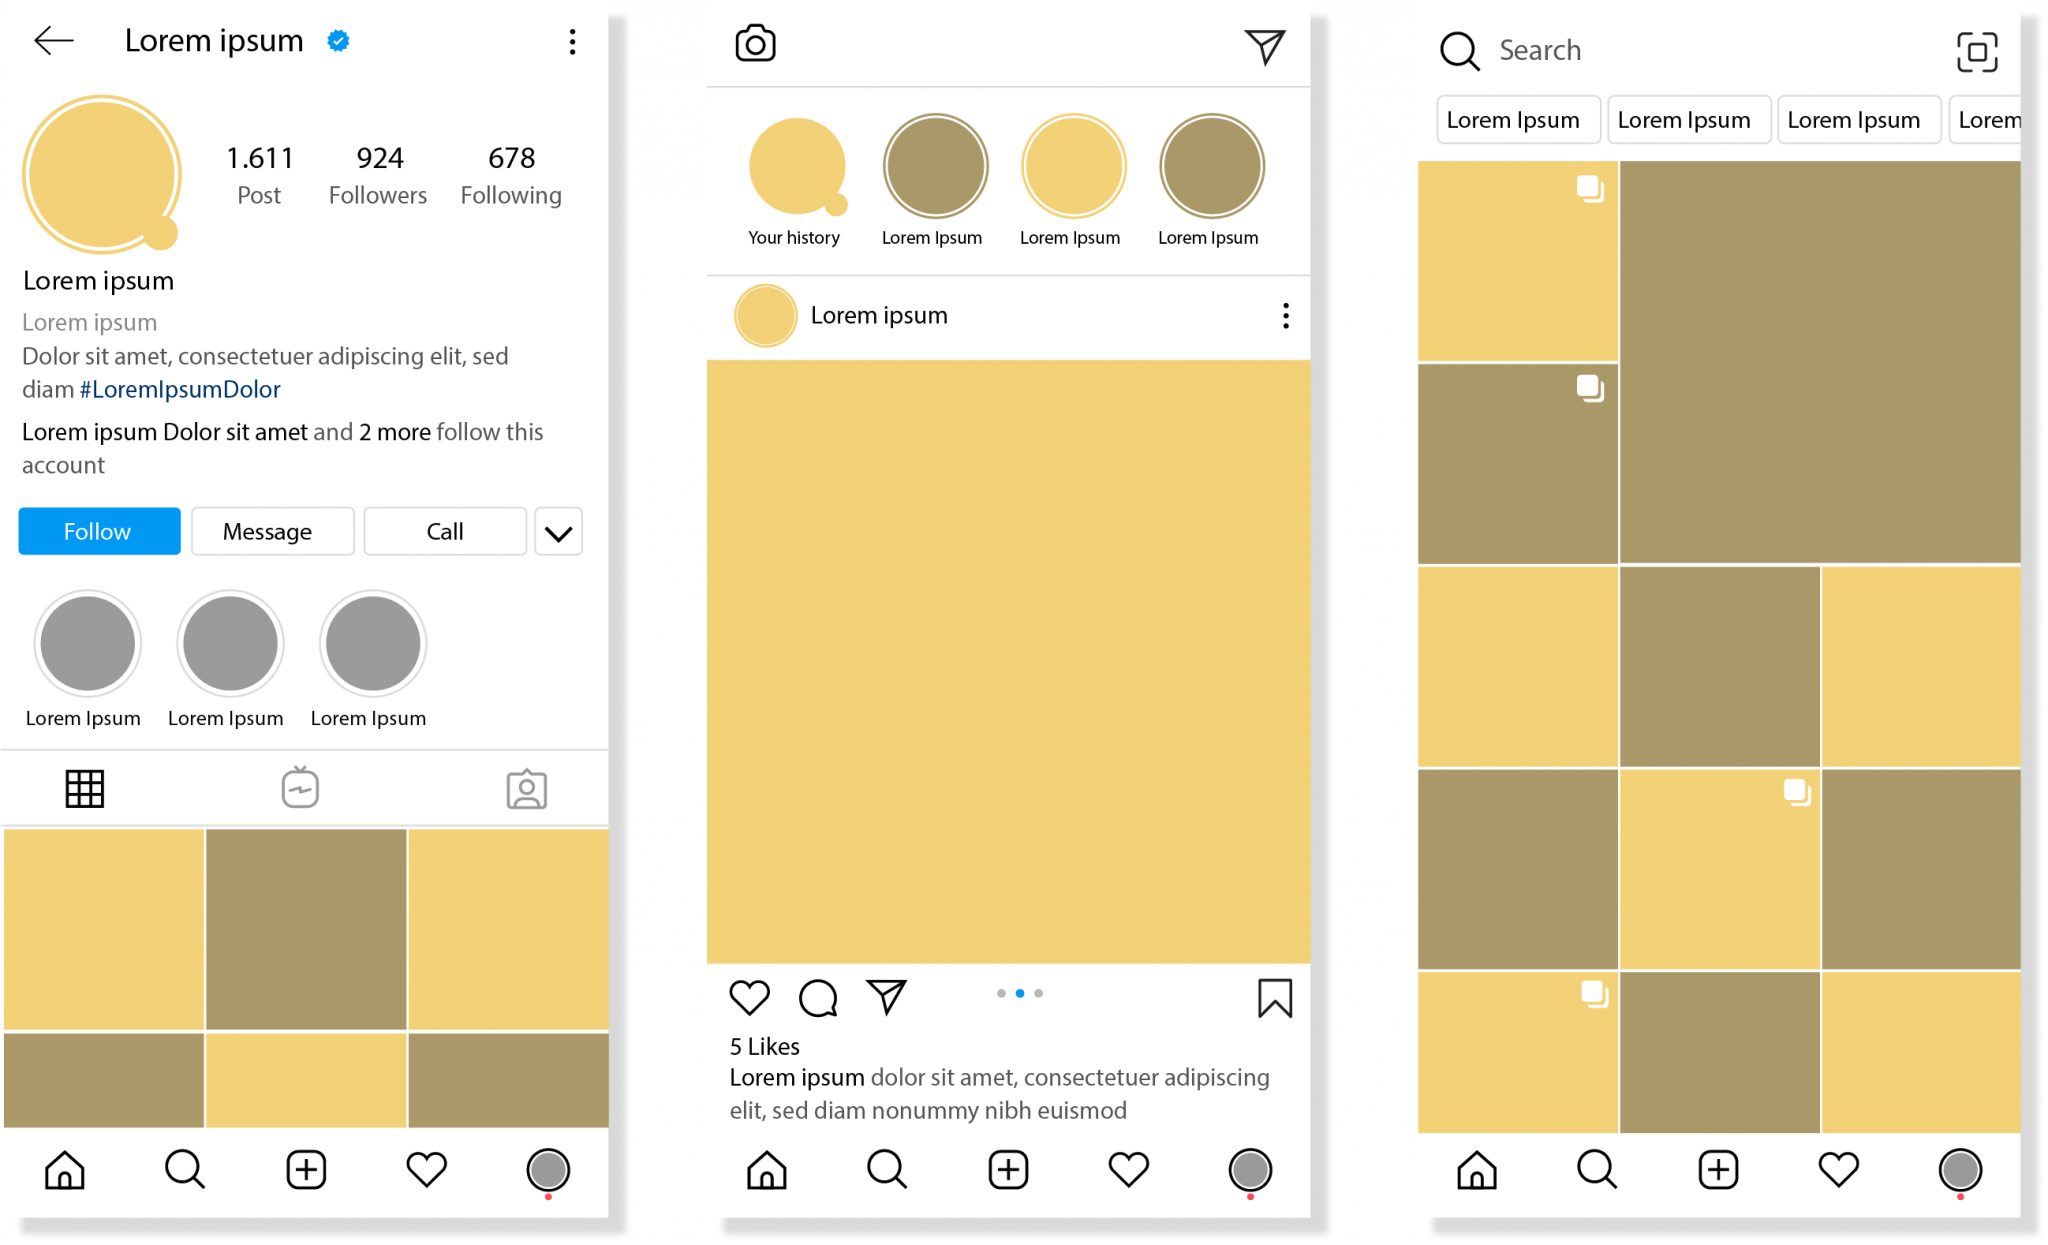The height and width of the screenshot is (1245, 2048).
Task: Toggle Follow button on profile
Action: click(x=95, y=528)
